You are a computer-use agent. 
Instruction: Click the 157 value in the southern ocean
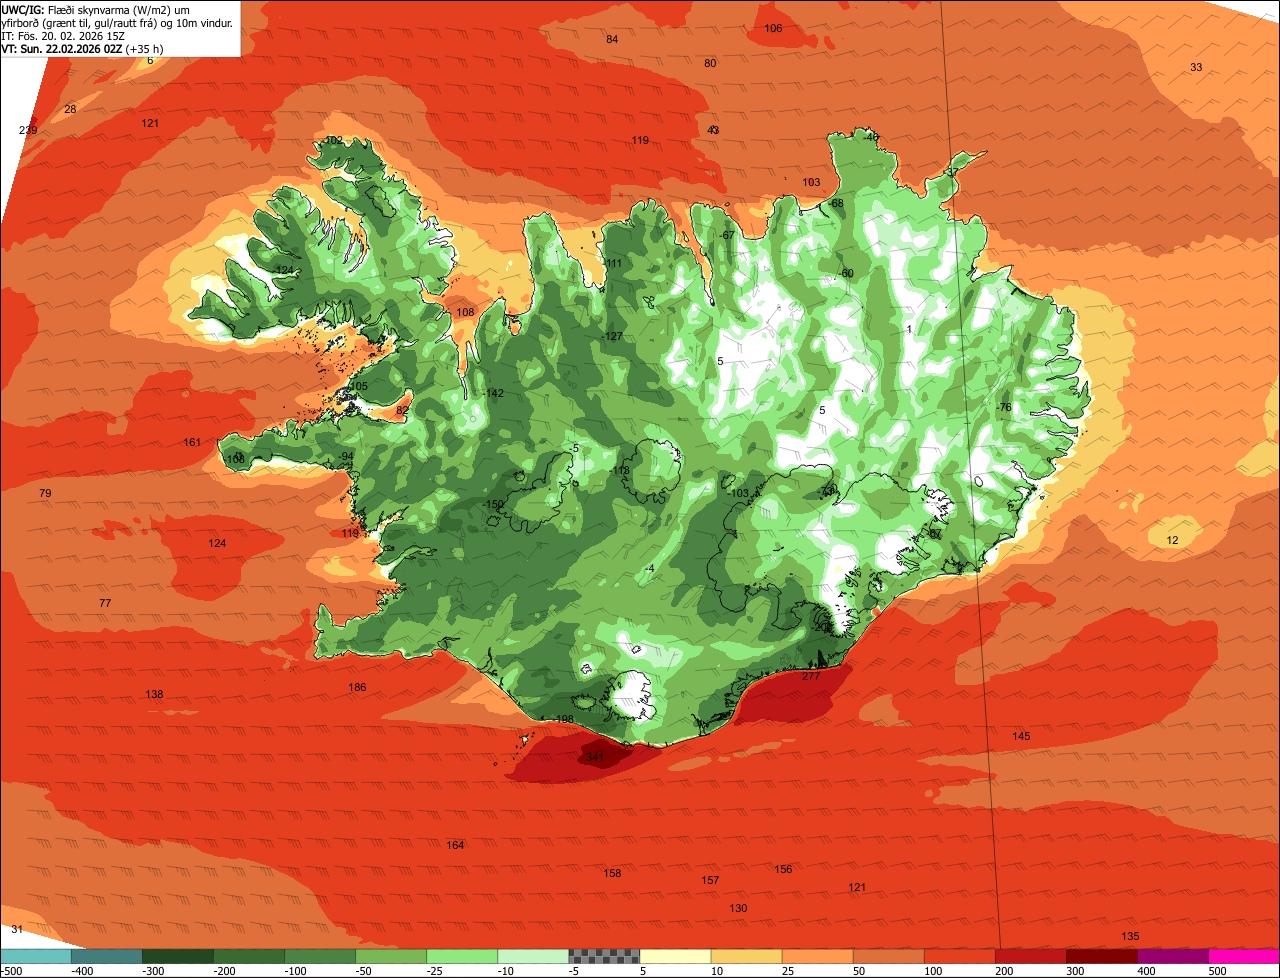coord(710,880)
